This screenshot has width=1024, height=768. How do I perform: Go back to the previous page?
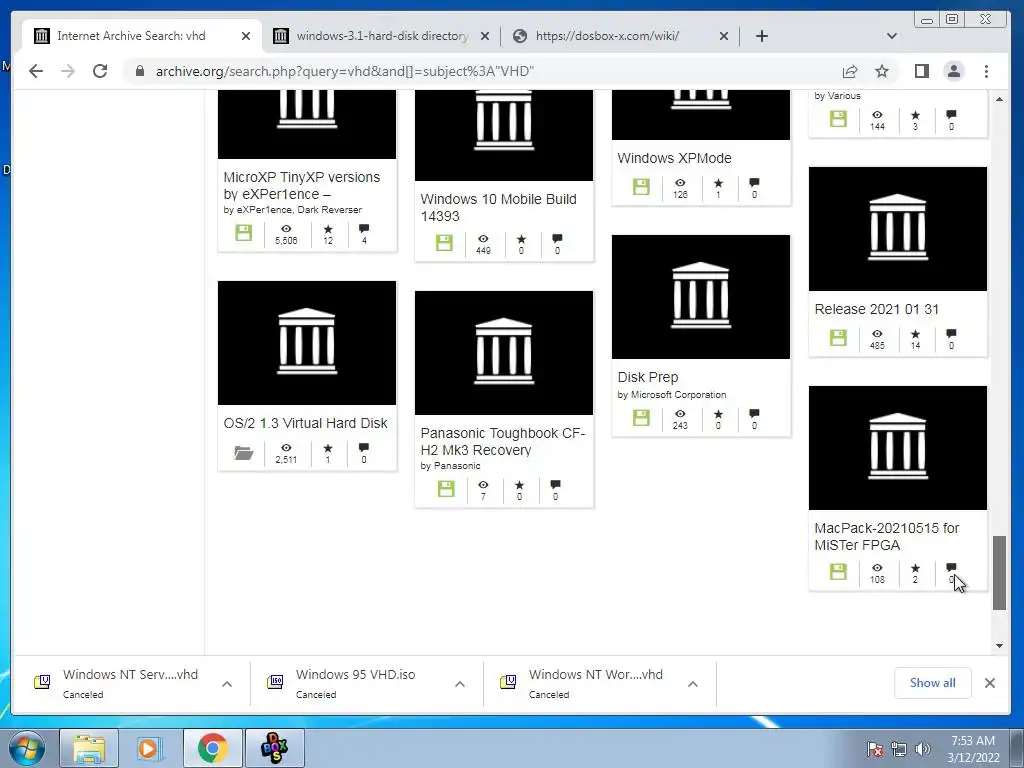(36, 71)
